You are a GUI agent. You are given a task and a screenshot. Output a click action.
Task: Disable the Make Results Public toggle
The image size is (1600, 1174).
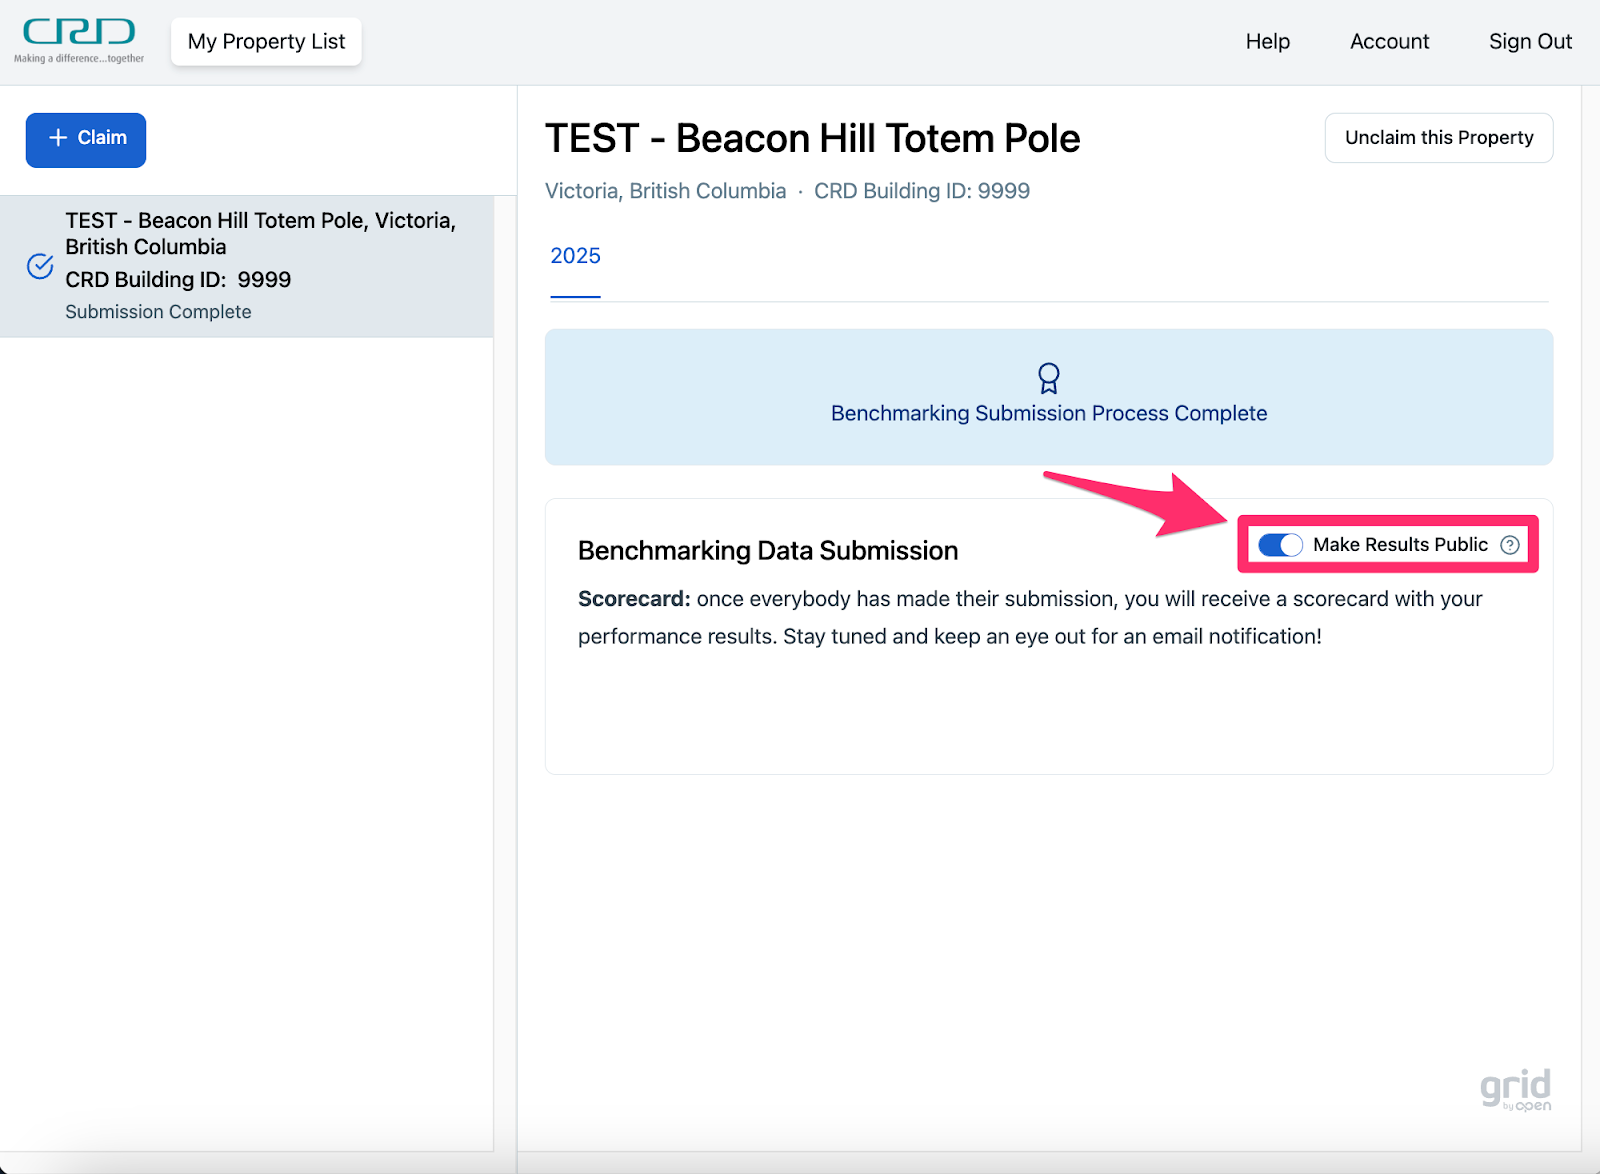tap(1280, 545)
